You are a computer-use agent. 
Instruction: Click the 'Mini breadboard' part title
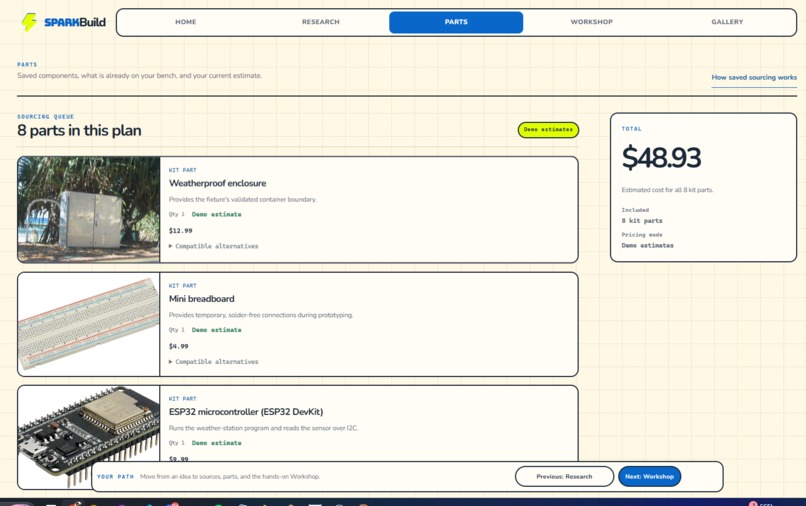click(x=202, y=299)
